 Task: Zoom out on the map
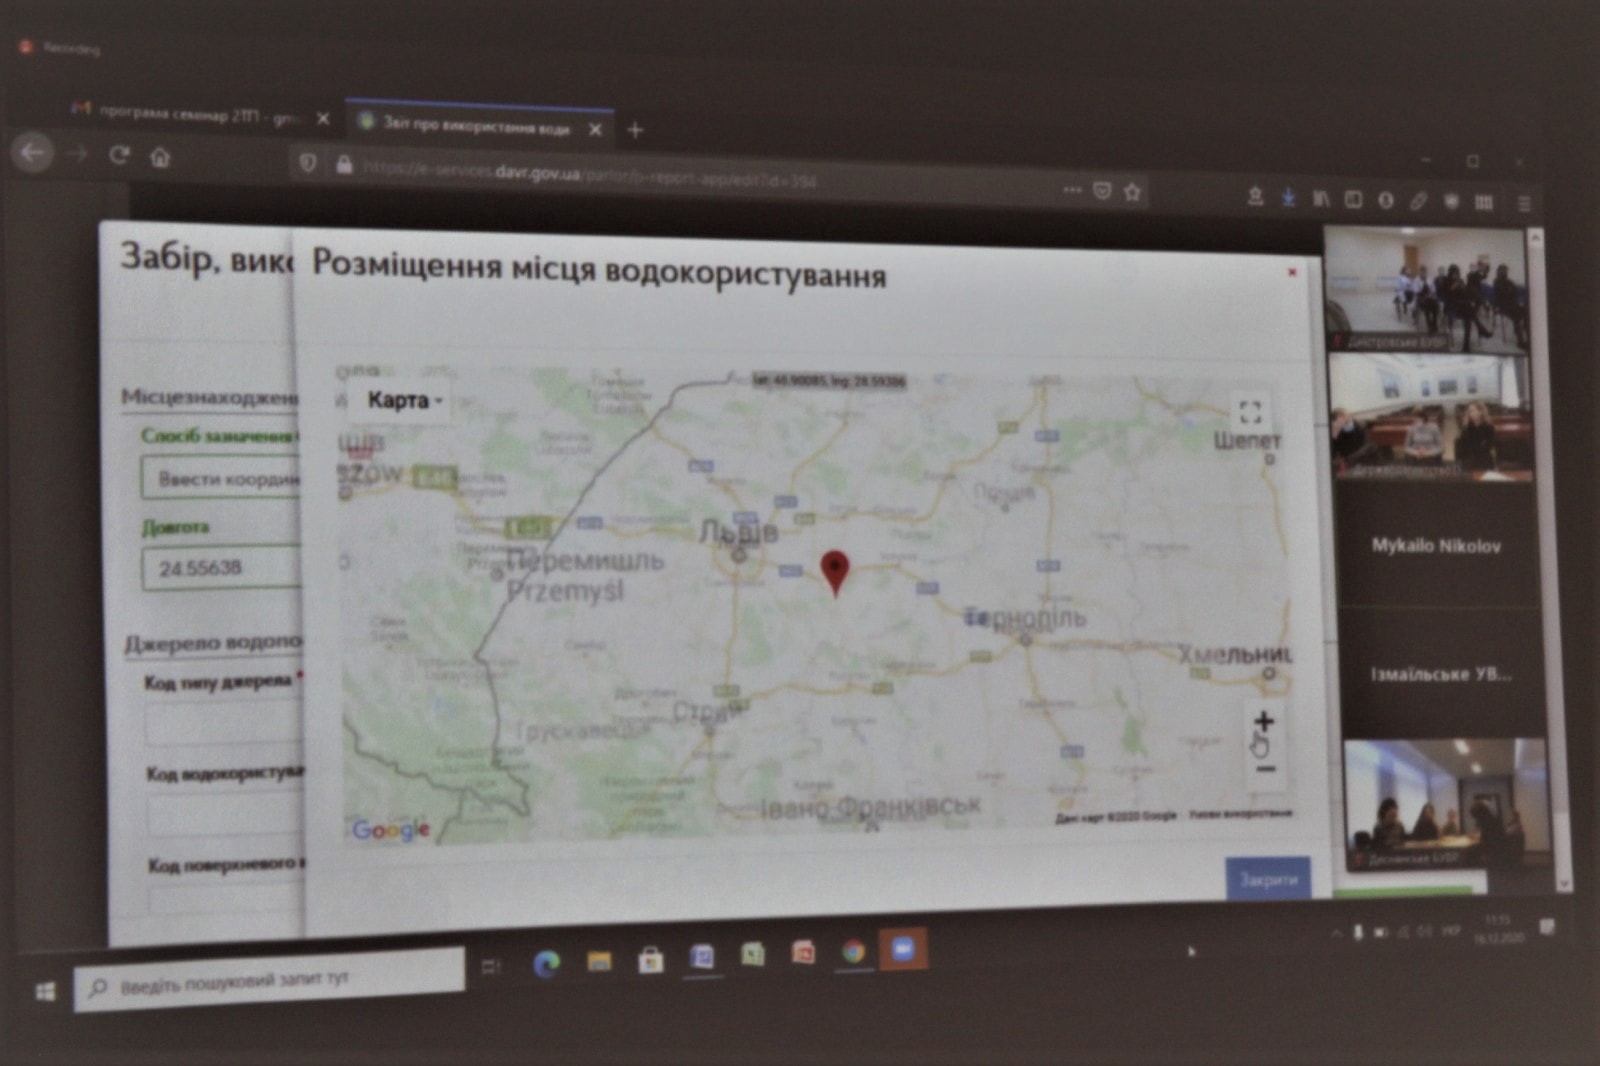point(1266,769)
